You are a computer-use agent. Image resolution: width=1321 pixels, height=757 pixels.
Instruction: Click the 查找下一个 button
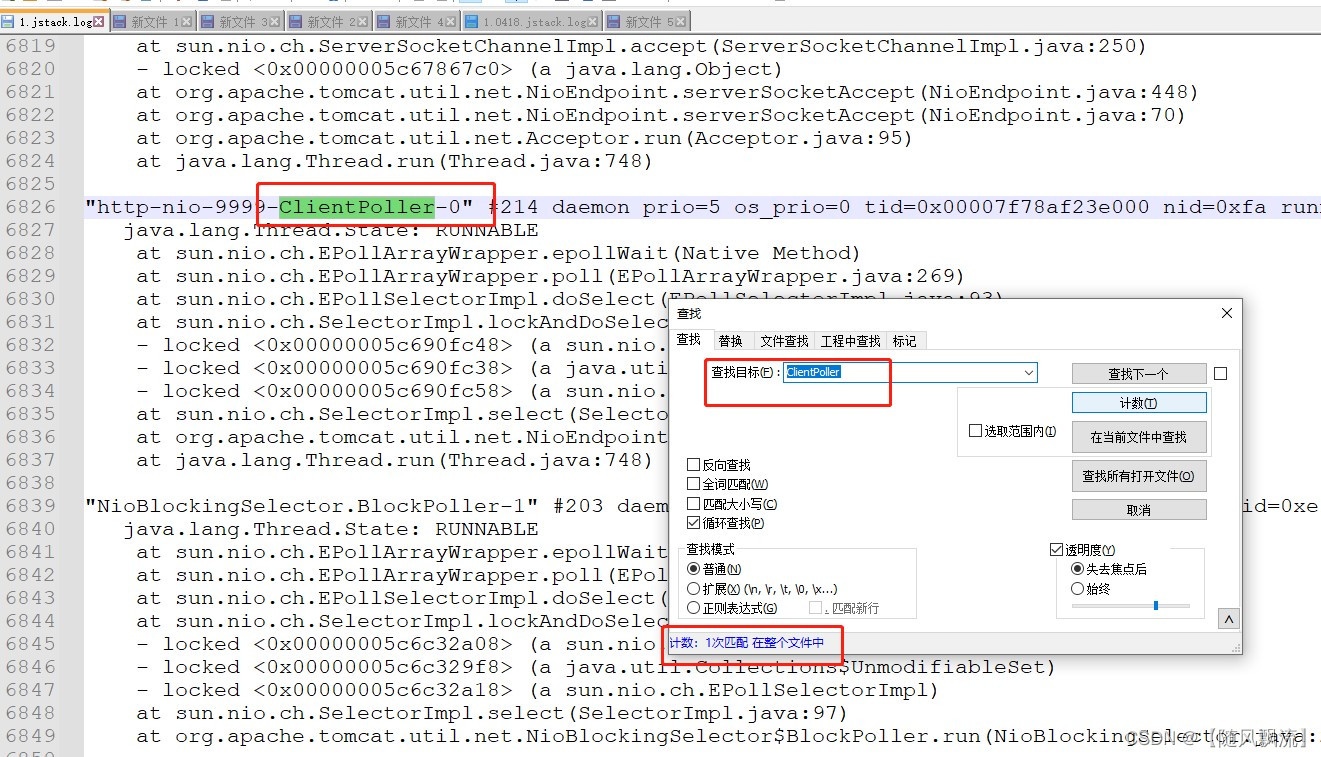(x=1139, y=373)
